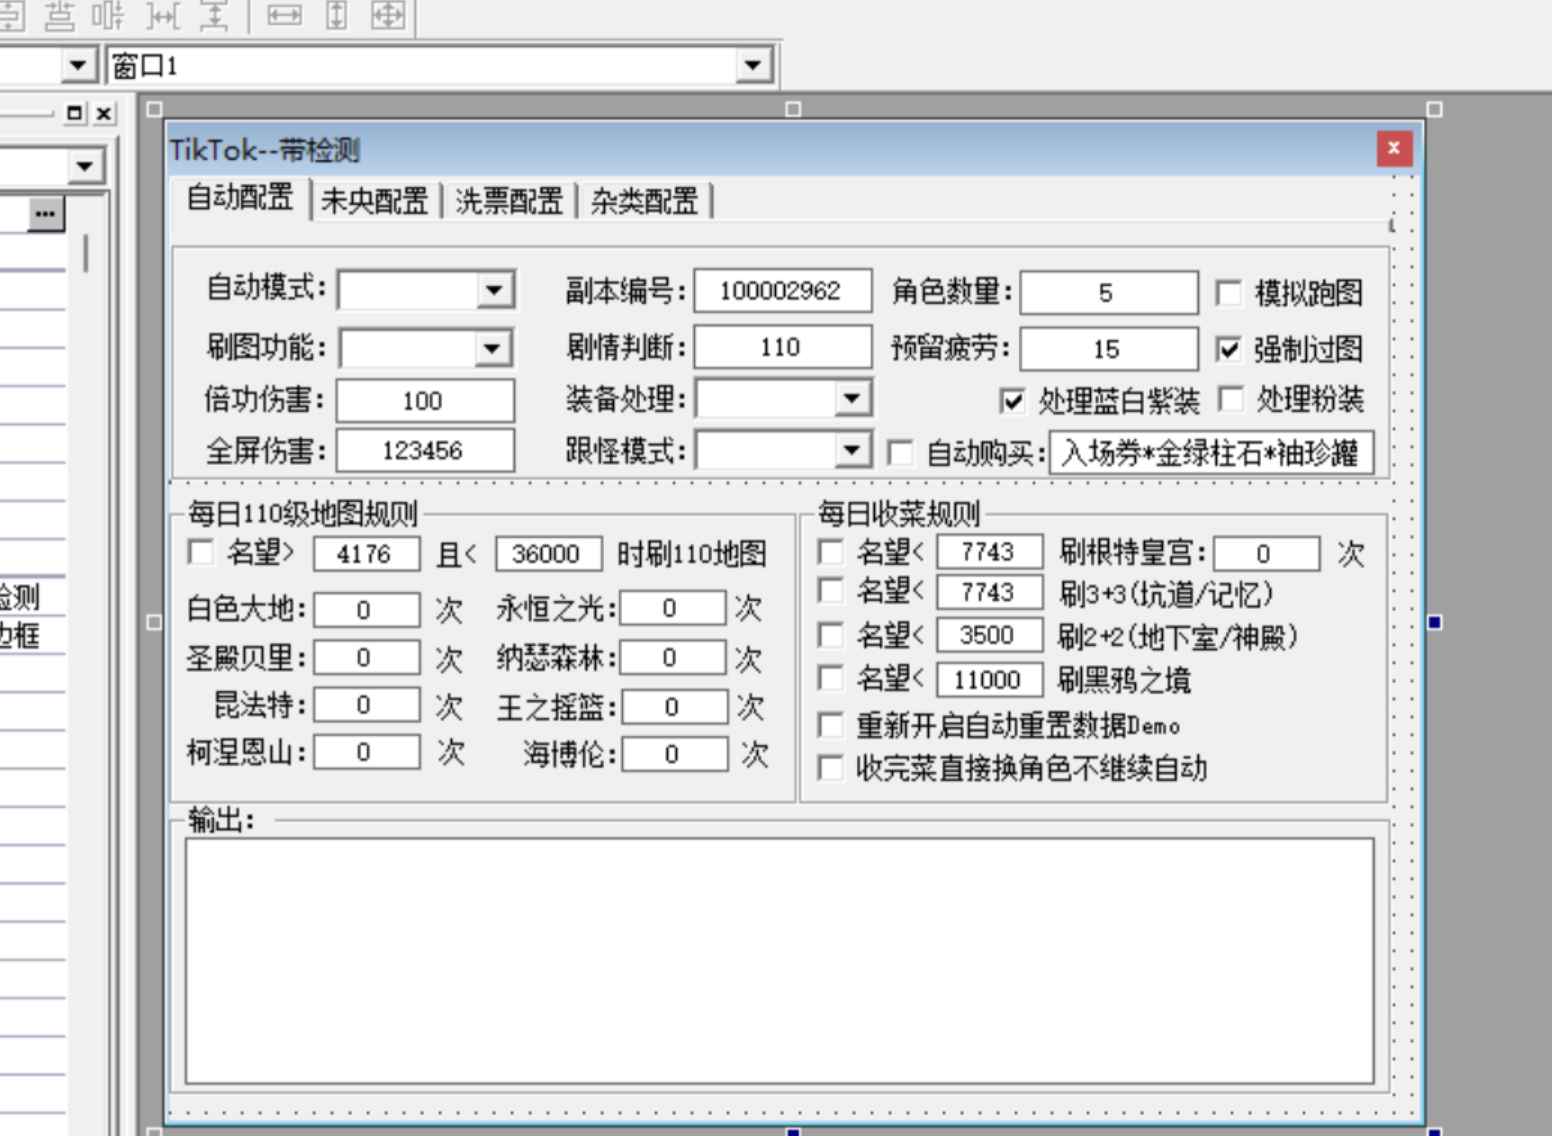Click the 倍功伤害 input field
The image size is (1552, 1136).
coord(425,401)
